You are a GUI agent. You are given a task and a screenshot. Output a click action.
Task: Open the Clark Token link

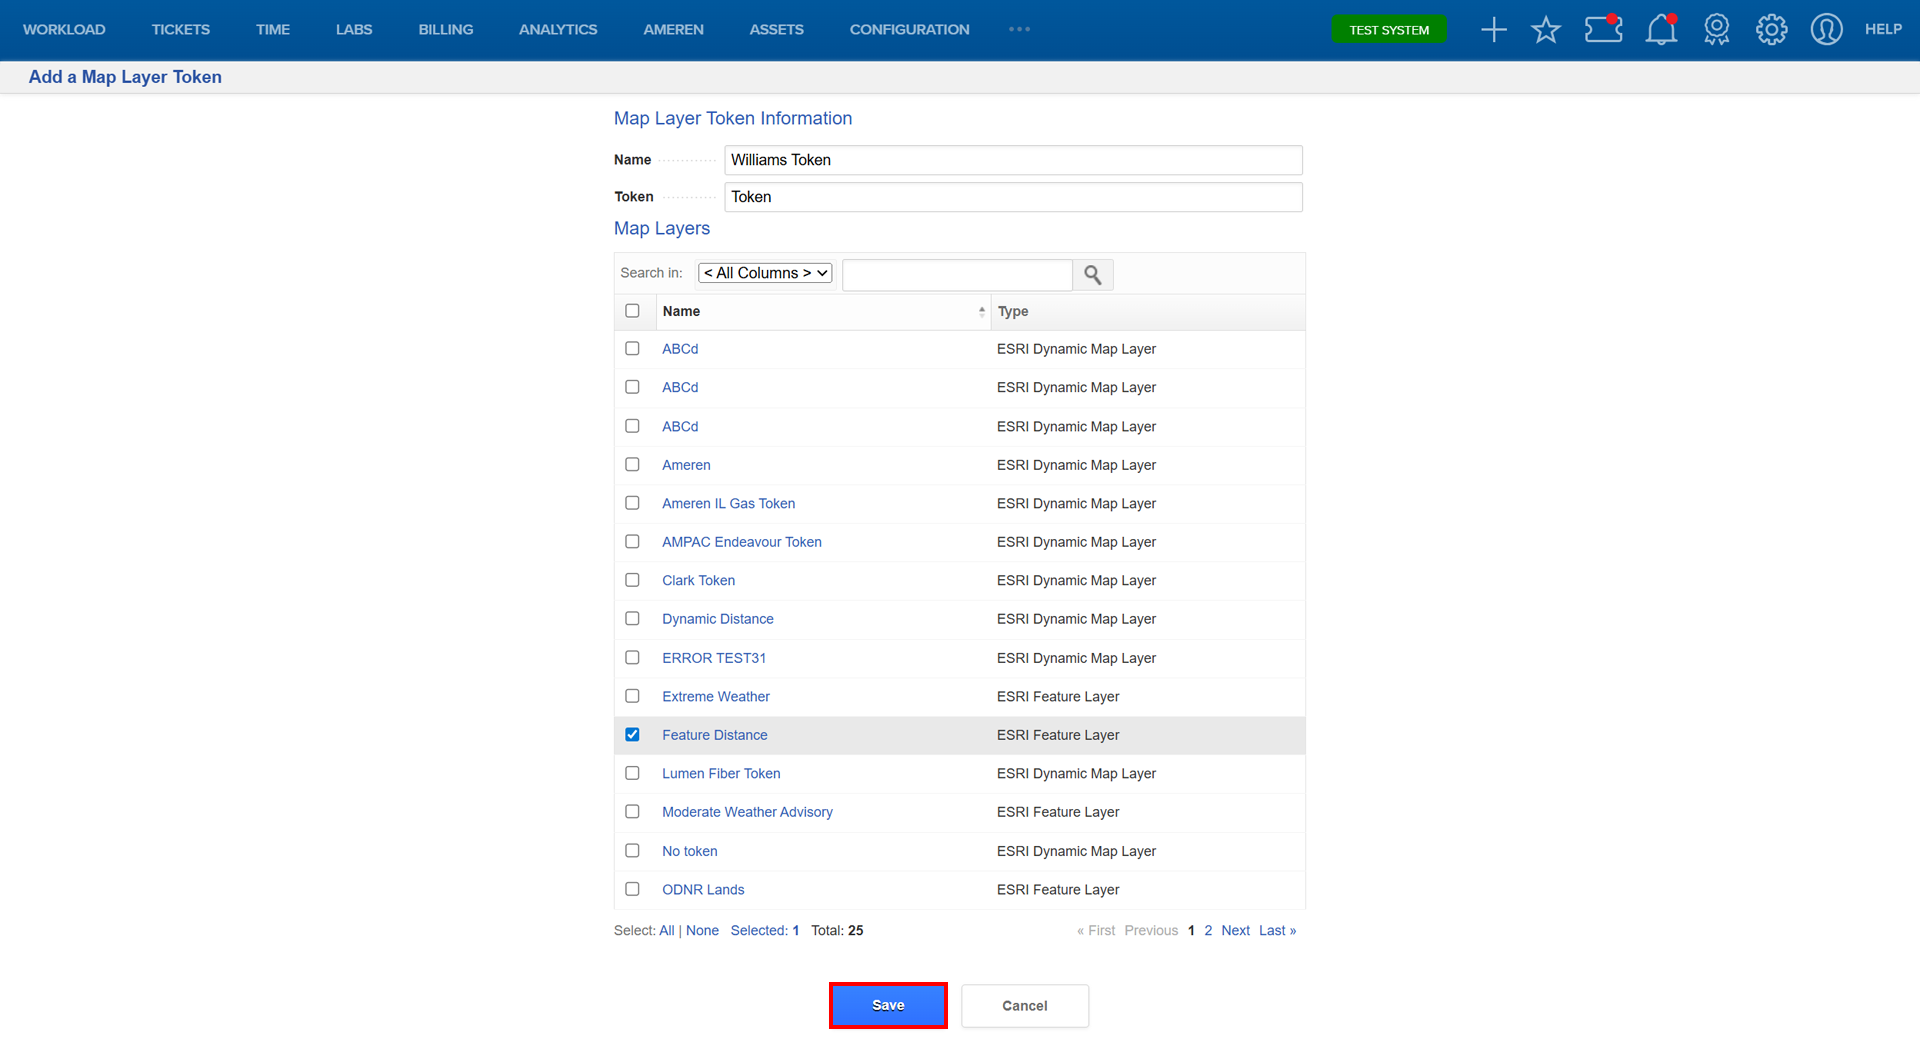698,581
